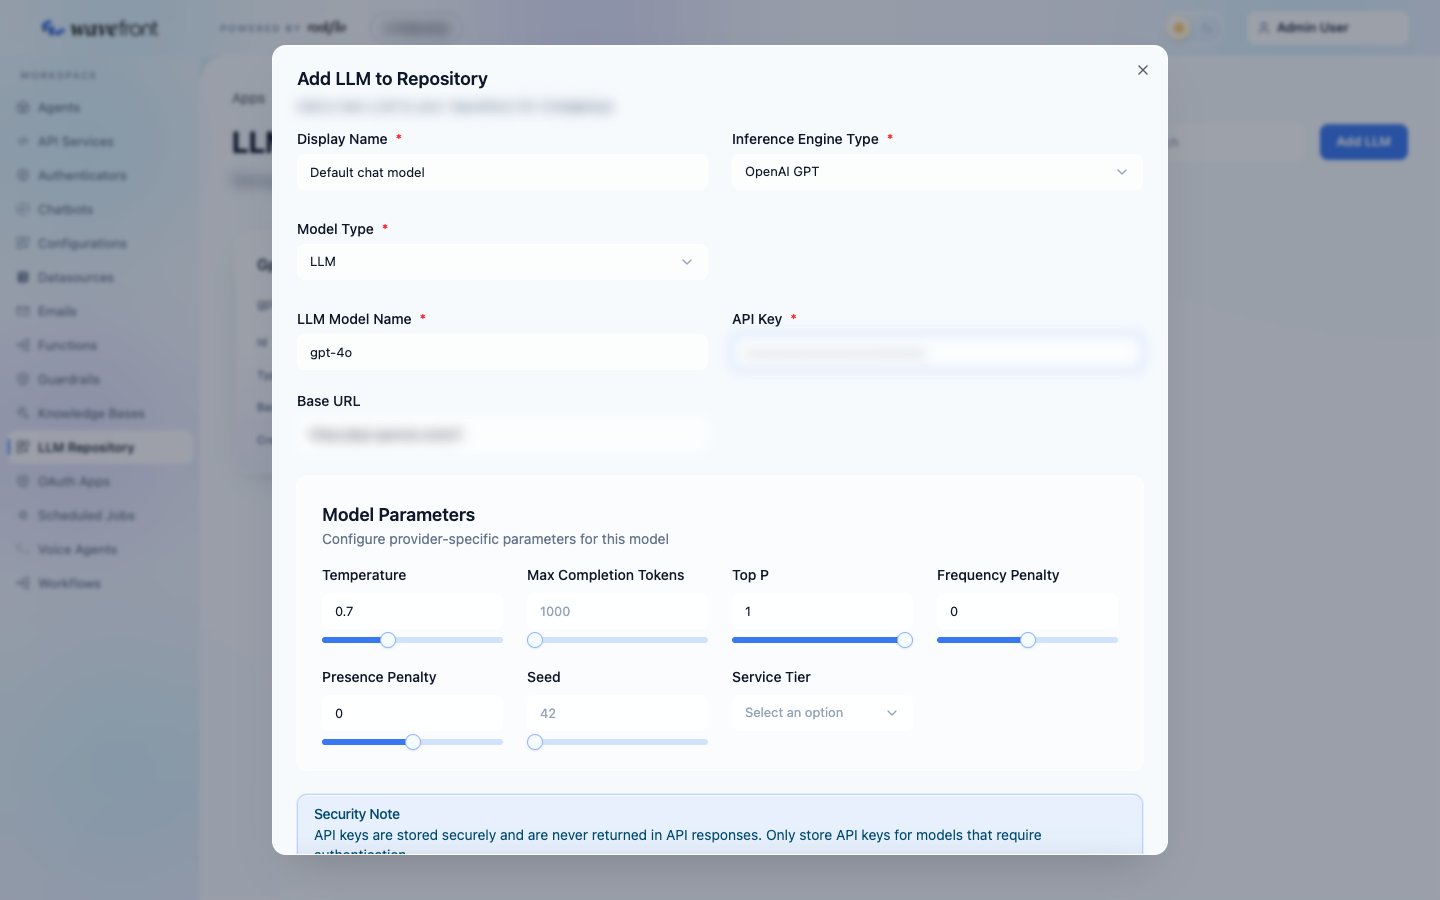This screenshot has width=1440, height=900.
Task: Close the Add LLM to Repository dialog
Action: pyautogui.click(x=1143, y=70)
